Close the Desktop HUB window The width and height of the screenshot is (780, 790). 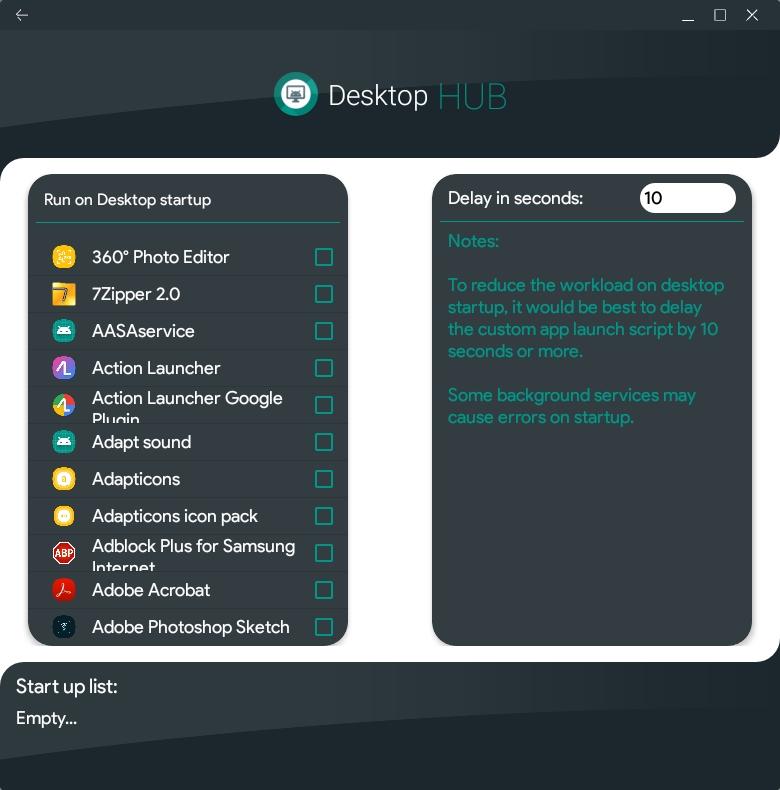(752, 15)
